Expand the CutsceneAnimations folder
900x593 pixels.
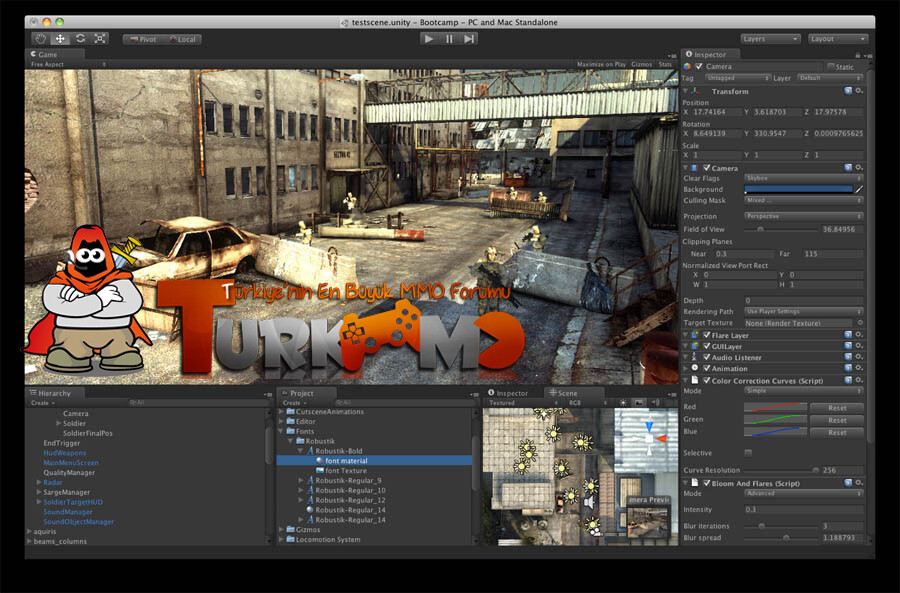[x=281, y=412]
